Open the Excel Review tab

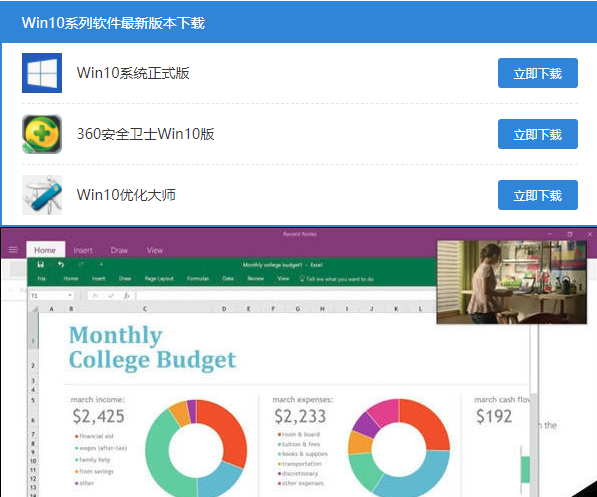(x=255, y=279)
